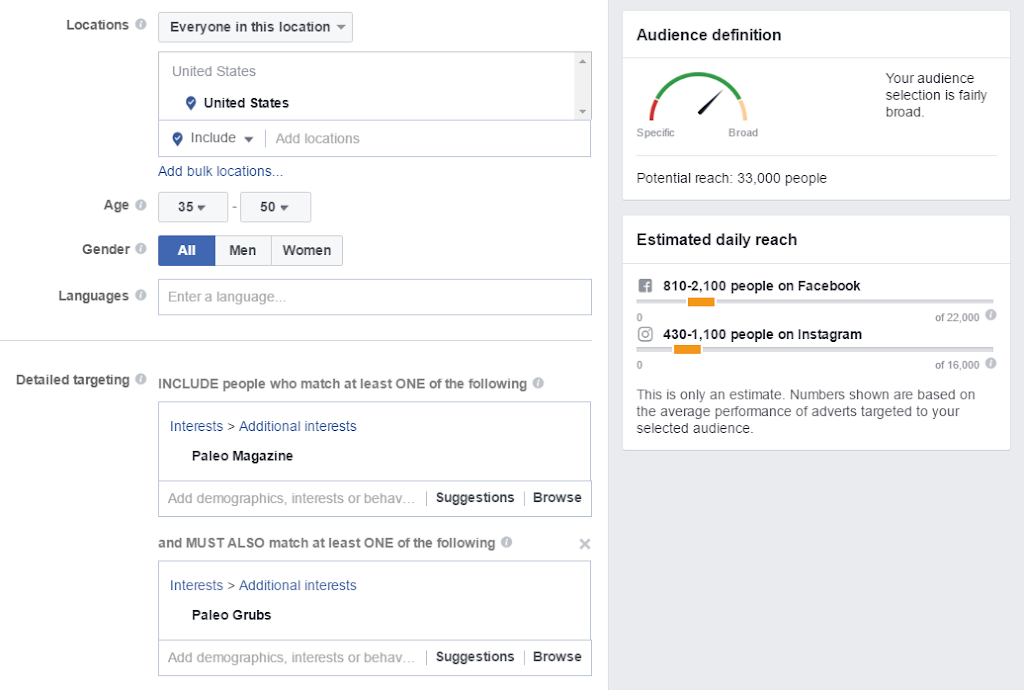Click the pin icon beside Include
The width and height of the screenshot is (1024, 690).
[x=177, y=138]
